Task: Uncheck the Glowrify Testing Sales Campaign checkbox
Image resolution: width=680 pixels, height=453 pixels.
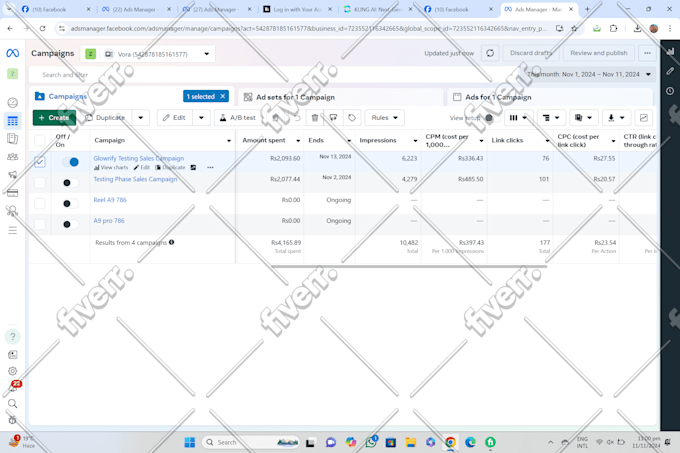Action: [39, 162]
